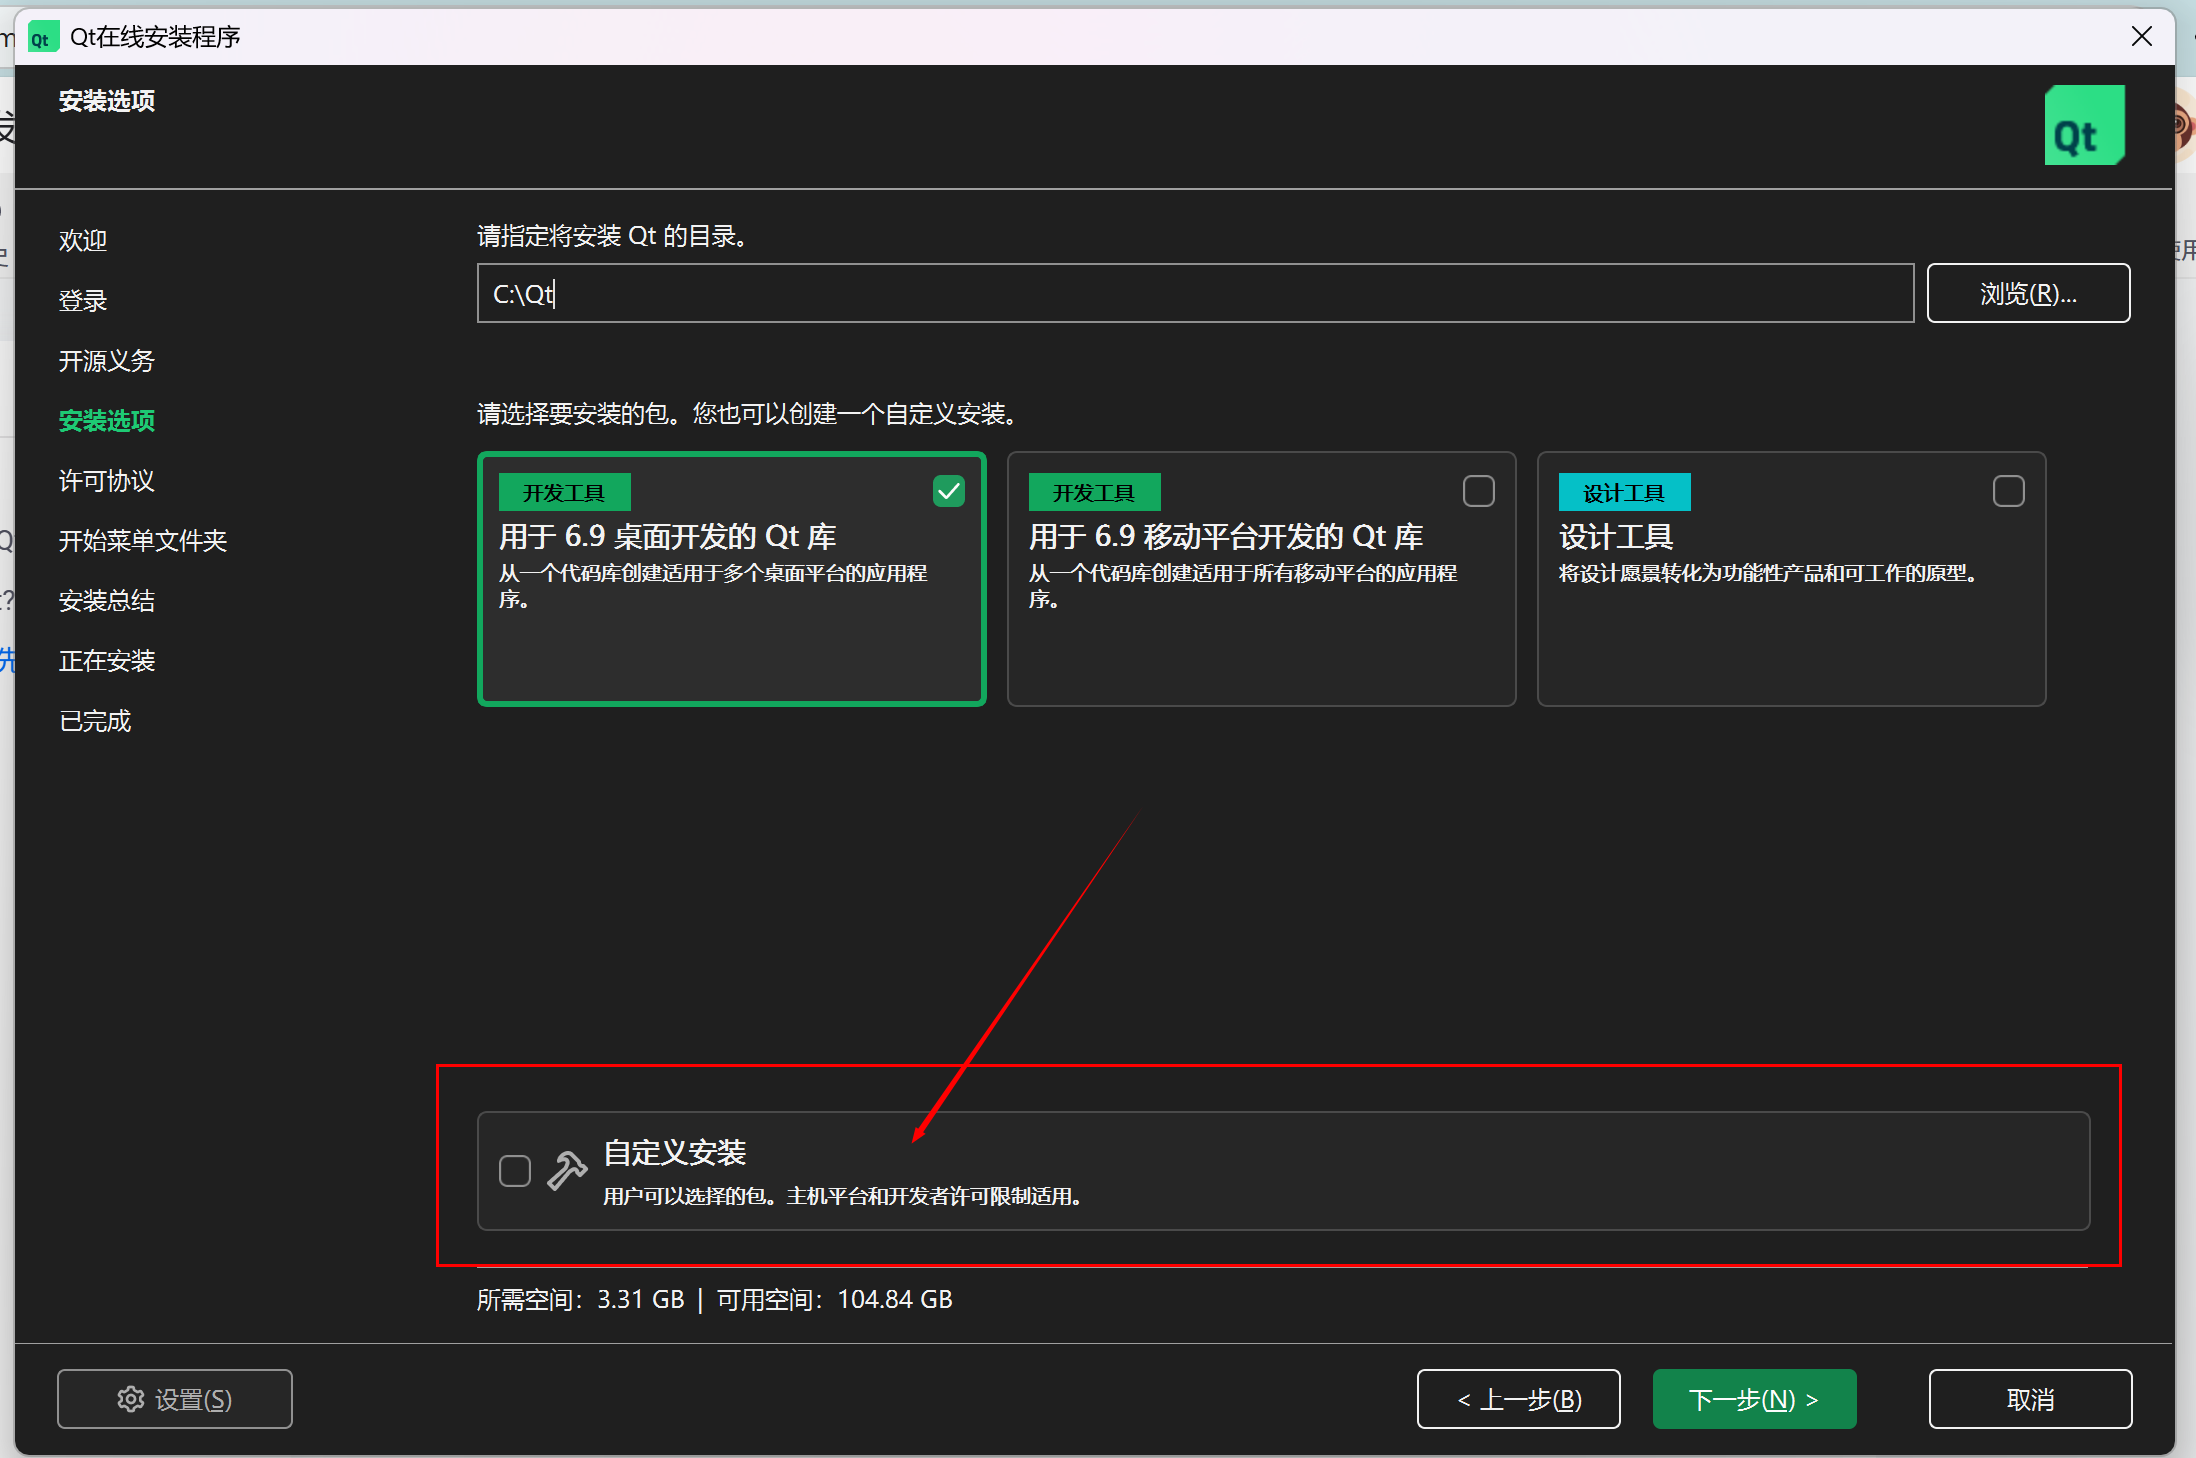This screenshot has height=1458, width=2196.
Task: Open 设置(S) settings button
Action: point(175,1398)
